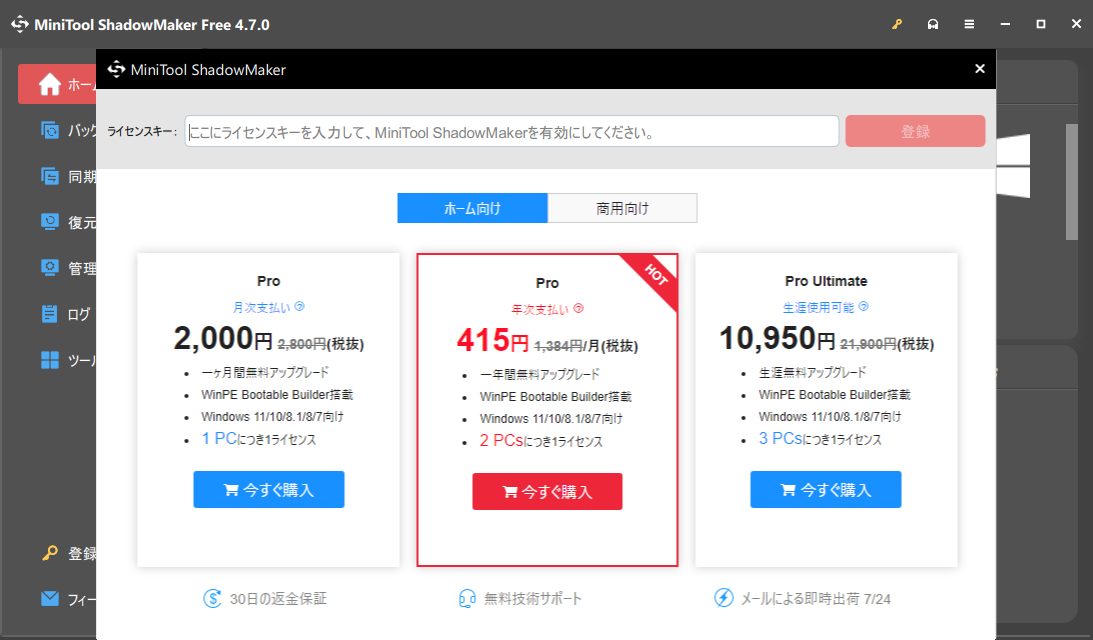Screen dimensions: 1093x640
Task: Open the Manage icon in the sidebar
Action: [49, 268]
